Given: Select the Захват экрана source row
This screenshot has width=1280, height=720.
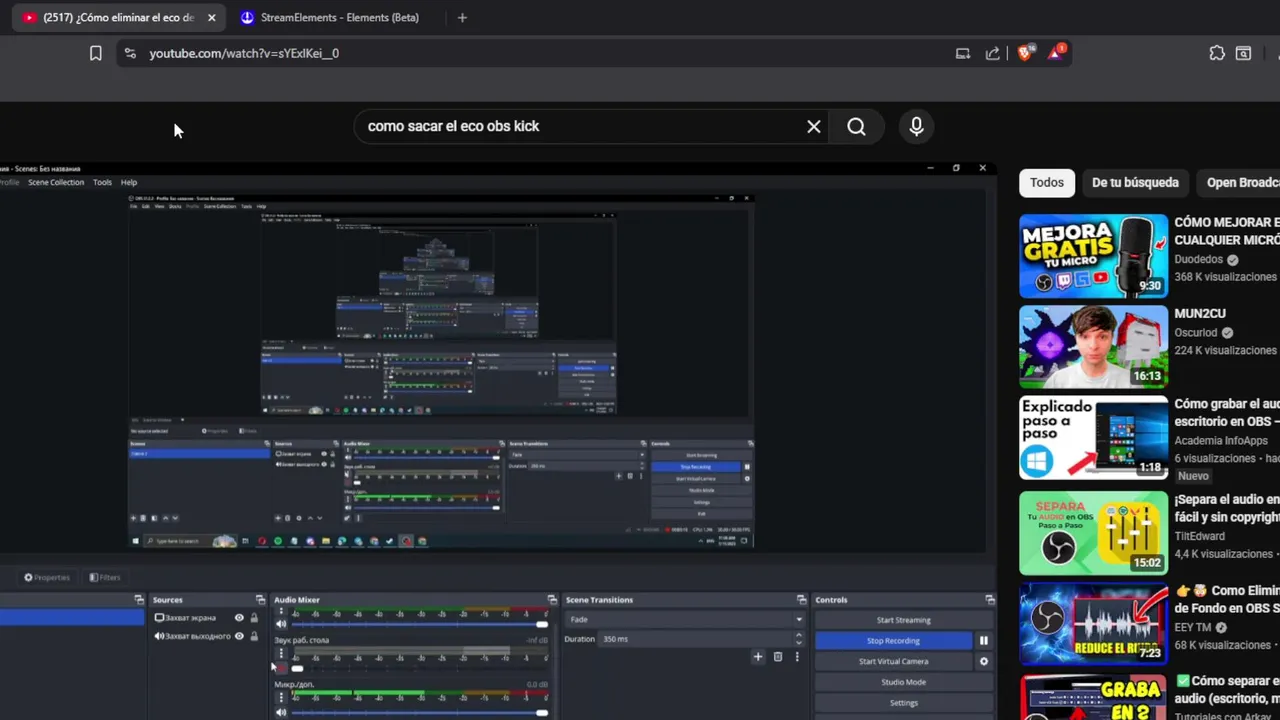Looking at the screenshot, I should [205, 618].
